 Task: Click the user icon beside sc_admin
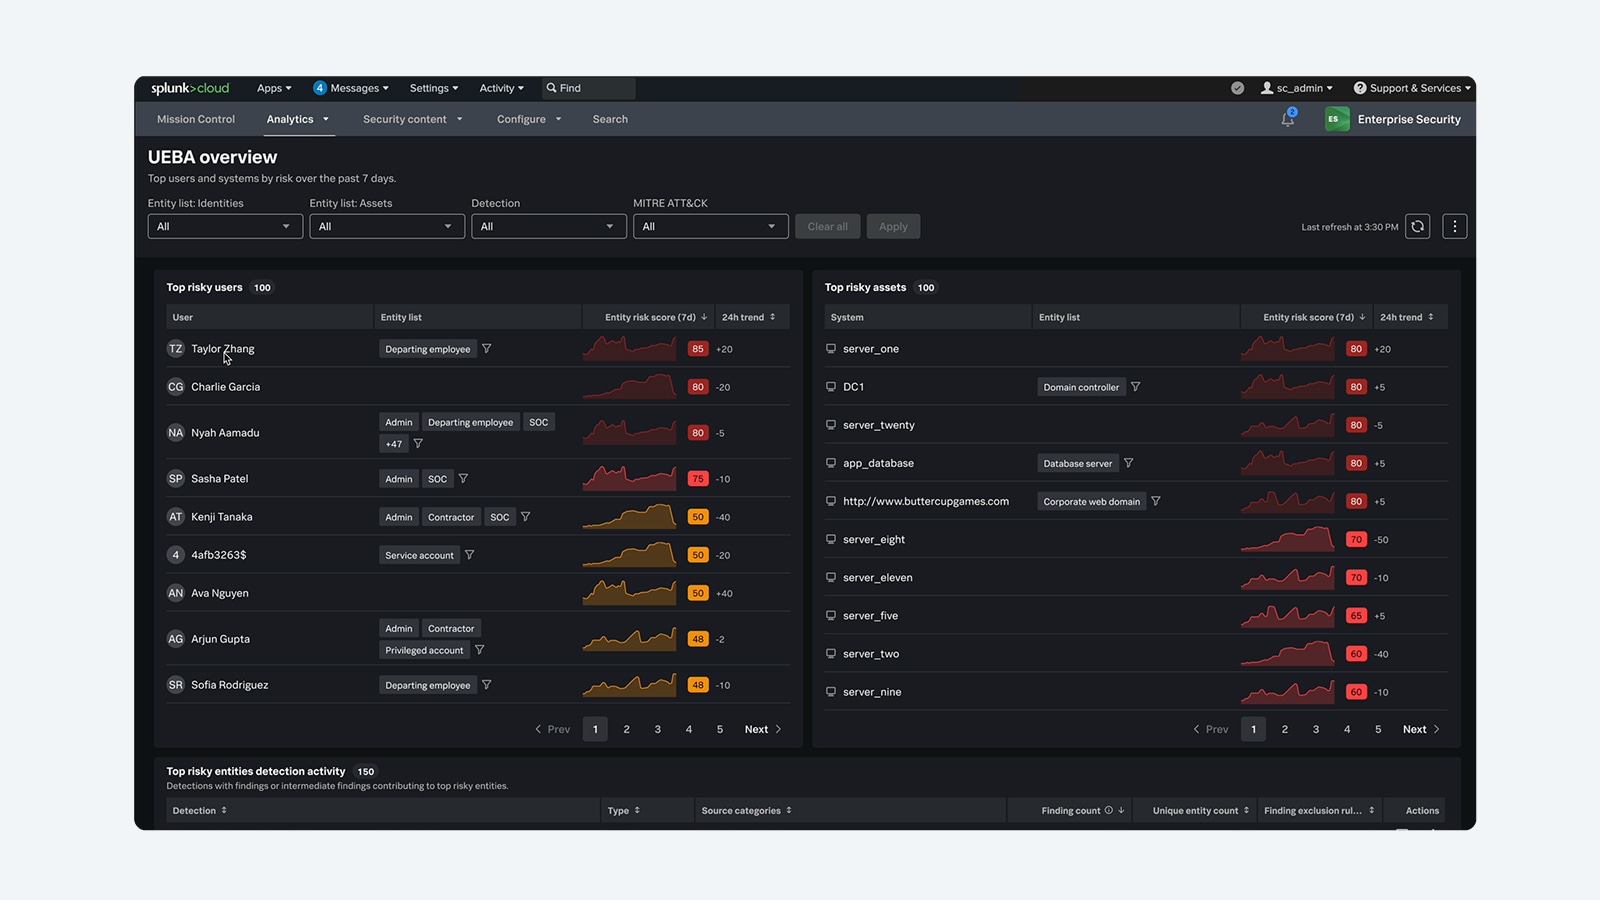[x=1267, y=88]
